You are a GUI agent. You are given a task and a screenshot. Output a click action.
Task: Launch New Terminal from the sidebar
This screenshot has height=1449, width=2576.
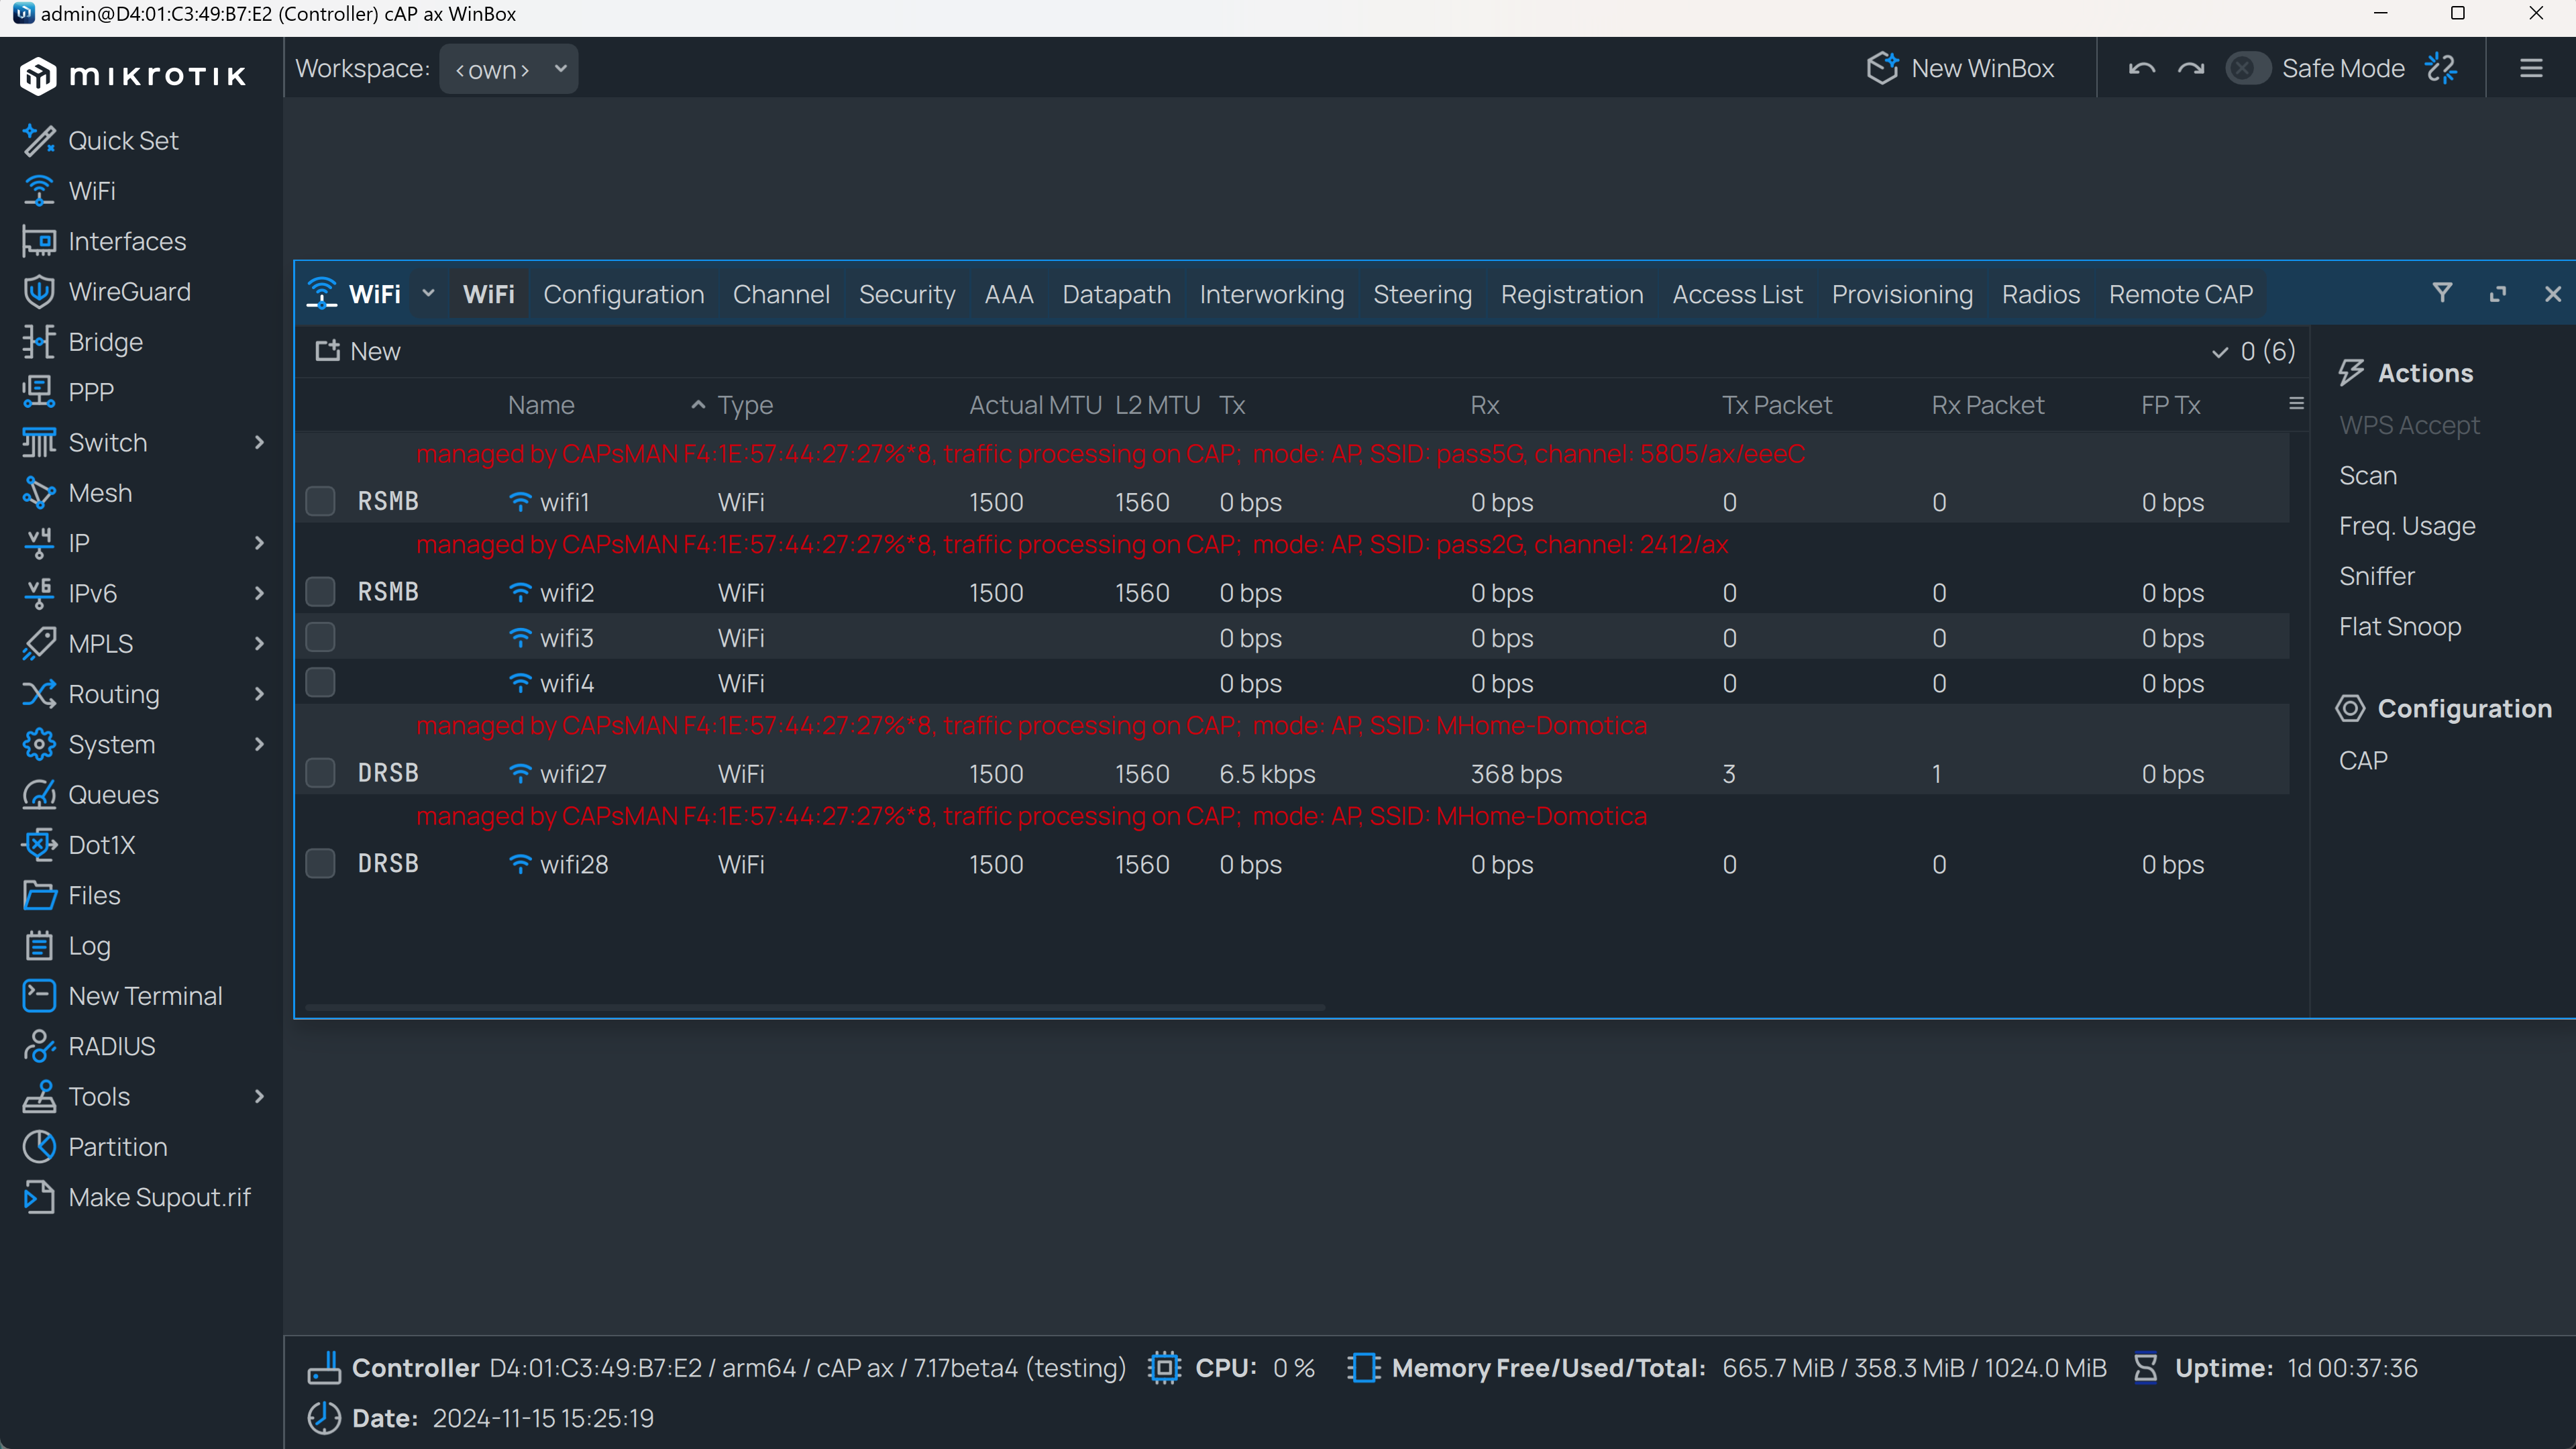38,995
